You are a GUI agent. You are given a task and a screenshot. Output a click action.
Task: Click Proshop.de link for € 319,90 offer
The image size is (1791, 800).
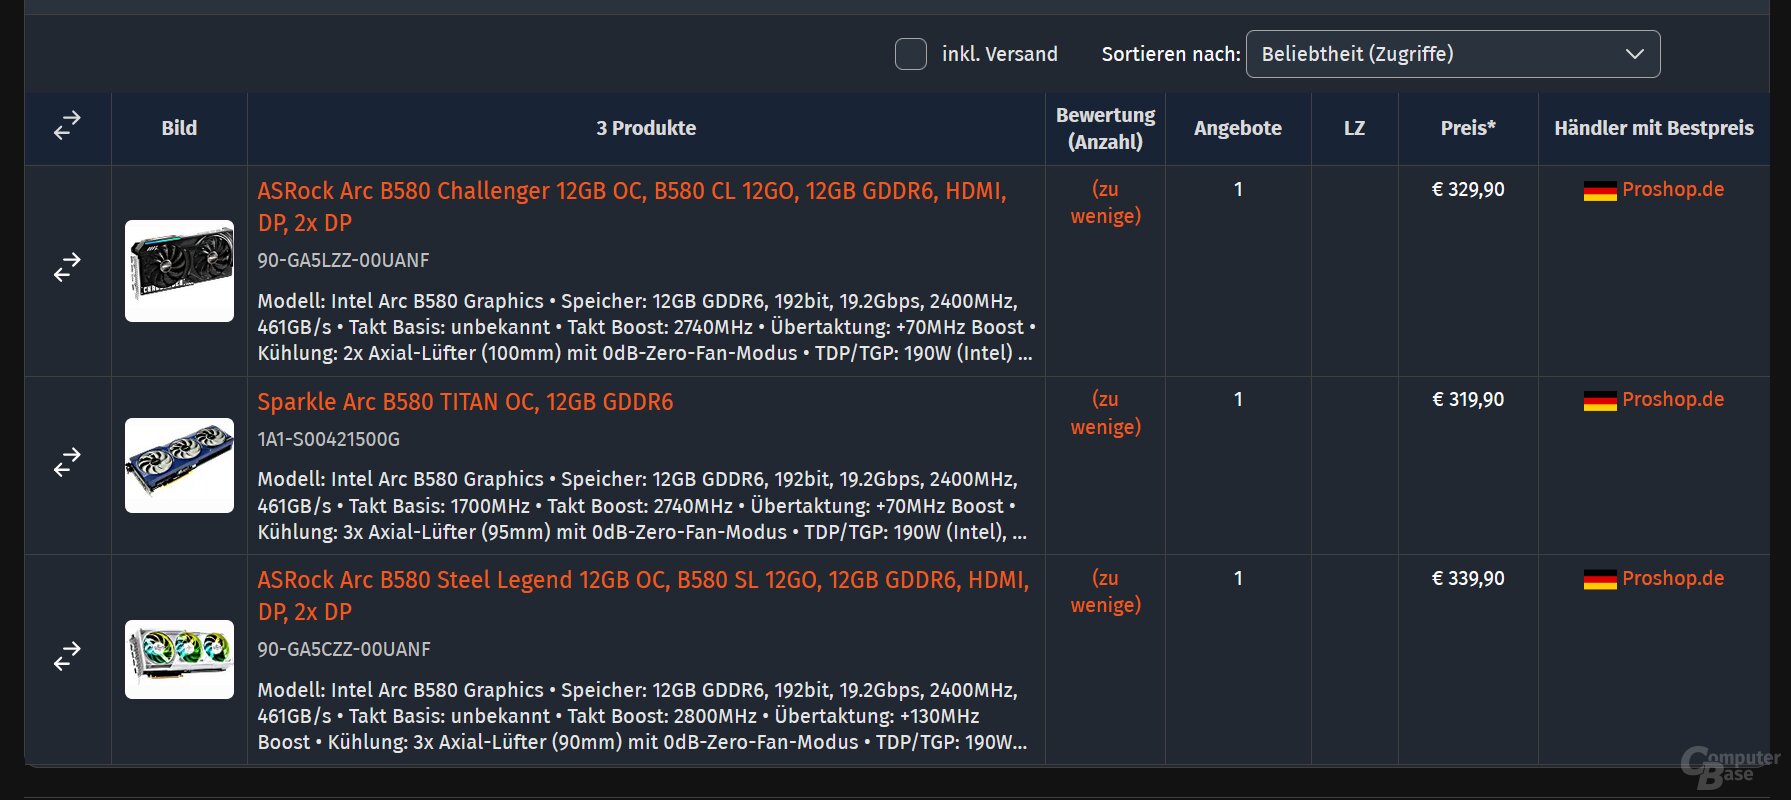pyautogui.click(x=1673, y=399)
